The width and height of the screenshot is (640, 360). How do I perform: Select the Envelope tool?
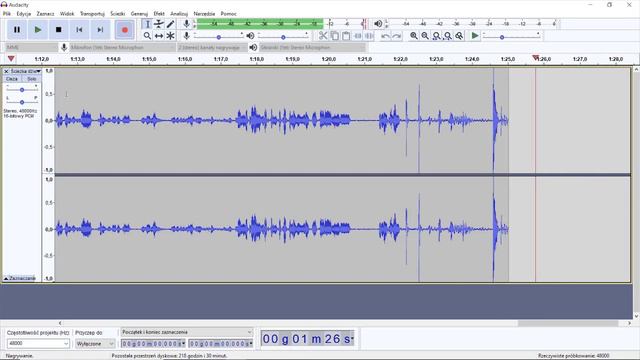pyautogui.click(x=159, y=24)
